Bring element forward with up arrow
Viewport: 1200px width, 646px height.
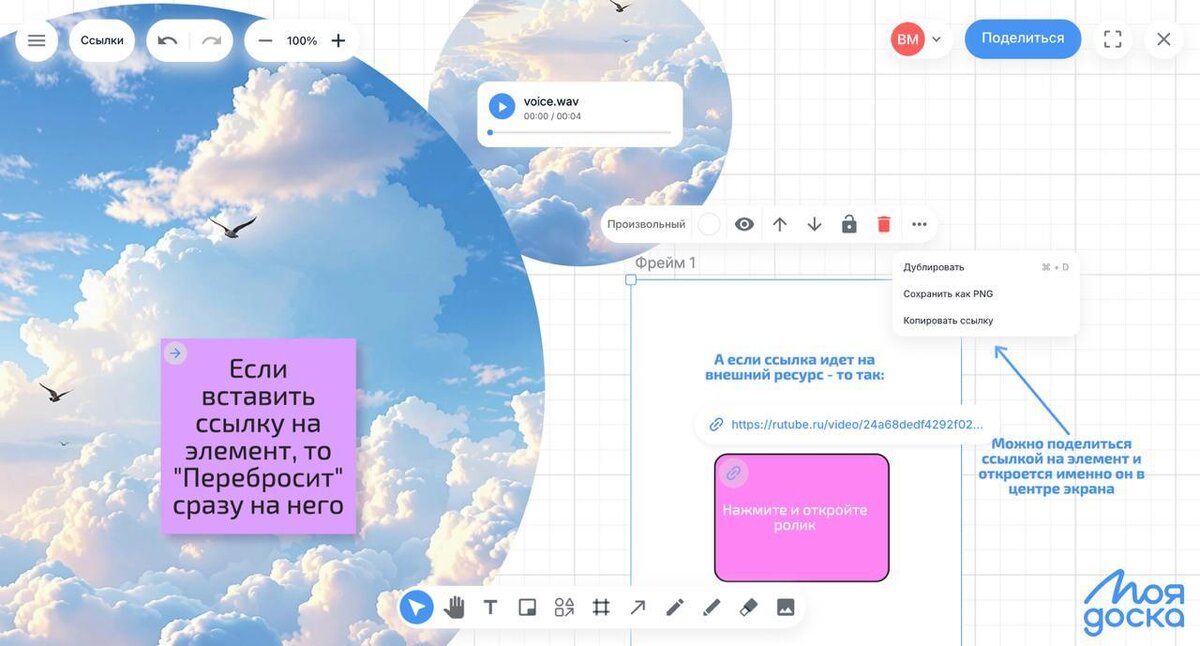tap(780, 225)
